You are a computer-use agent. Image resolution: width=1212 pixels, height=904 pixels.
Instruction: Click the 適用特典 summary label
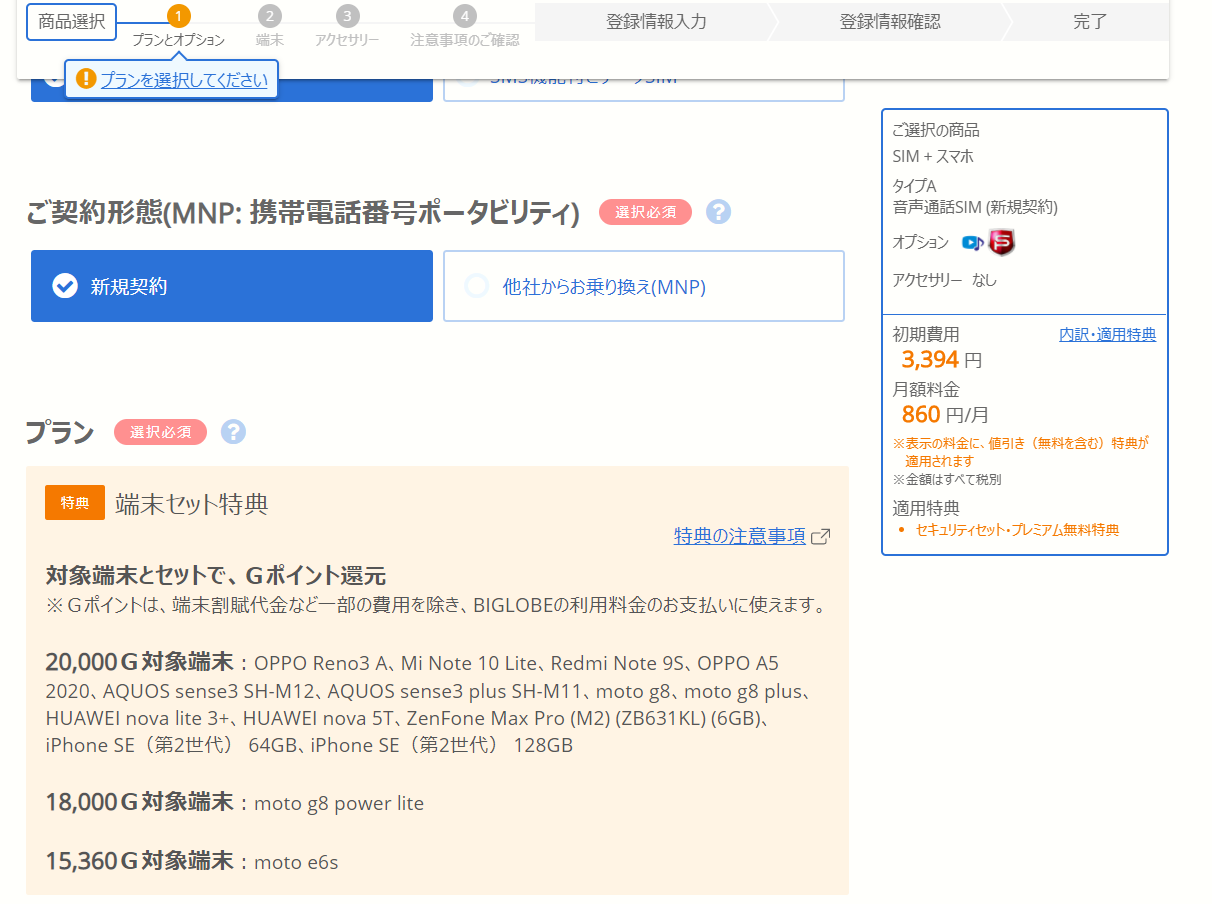925,507
